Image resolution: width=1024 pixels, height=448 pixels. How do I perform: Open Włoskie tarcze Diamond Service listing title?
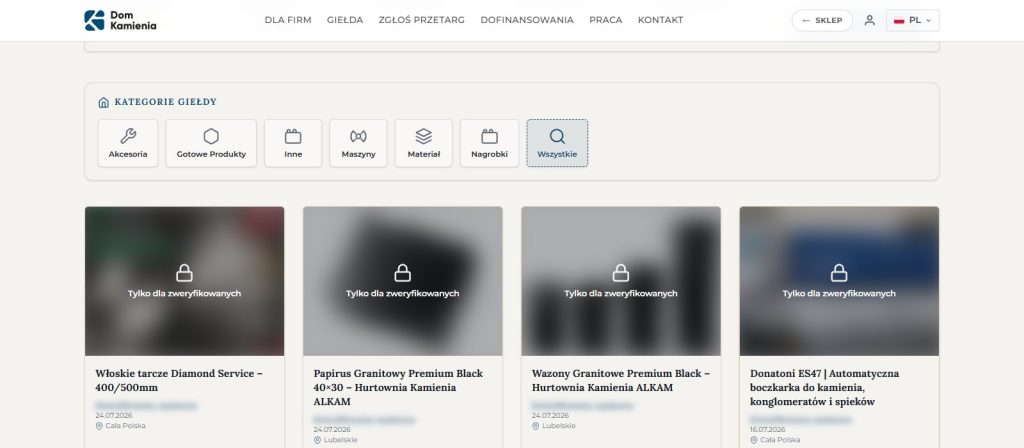pyautogui.click(x=179, y=380)
